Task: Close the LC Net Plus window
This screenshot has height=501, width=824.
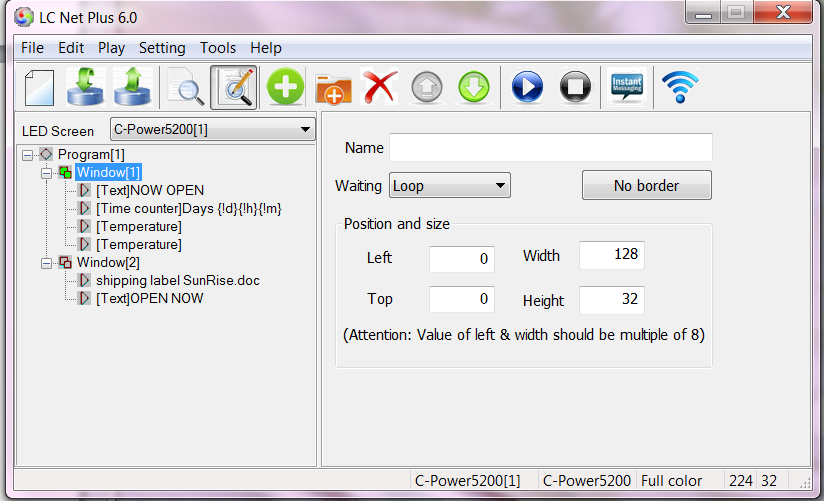Action: (783, 12)
